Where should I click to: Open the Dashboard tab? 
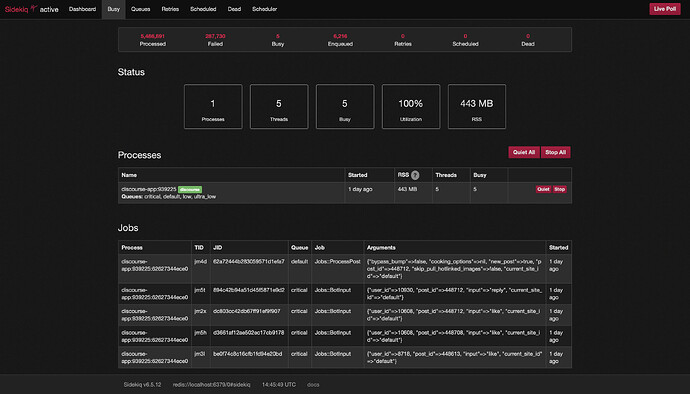click(82, 9)
